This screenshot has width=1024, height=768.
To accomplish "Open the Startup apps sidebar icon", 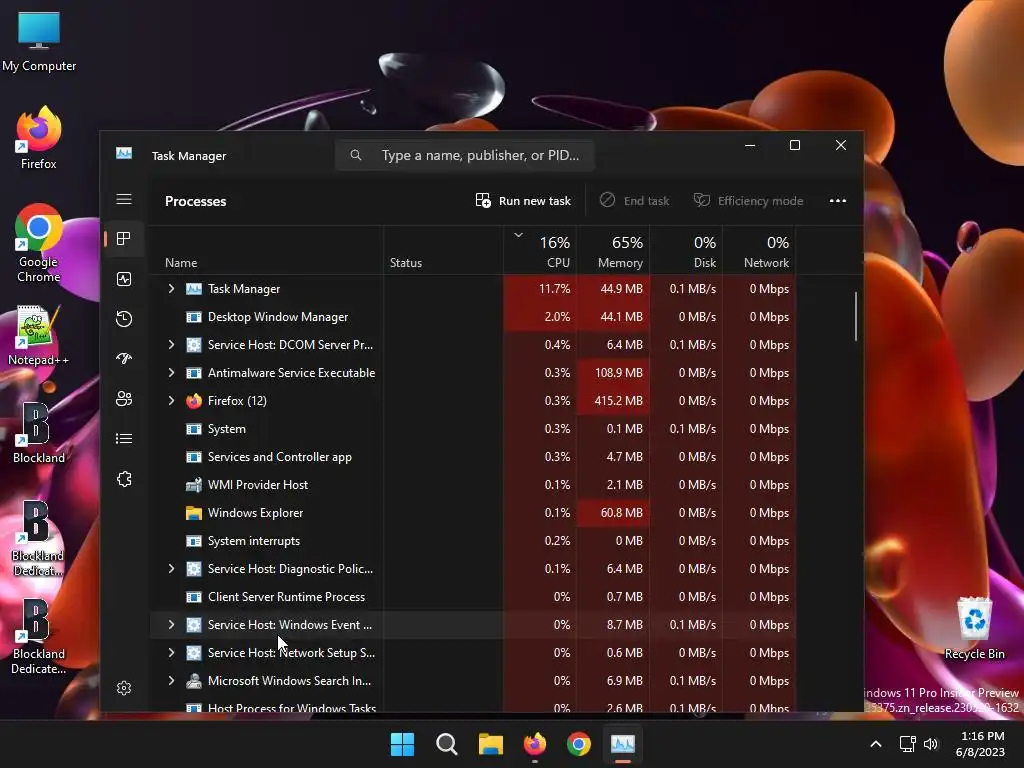I will coord(124,359).
